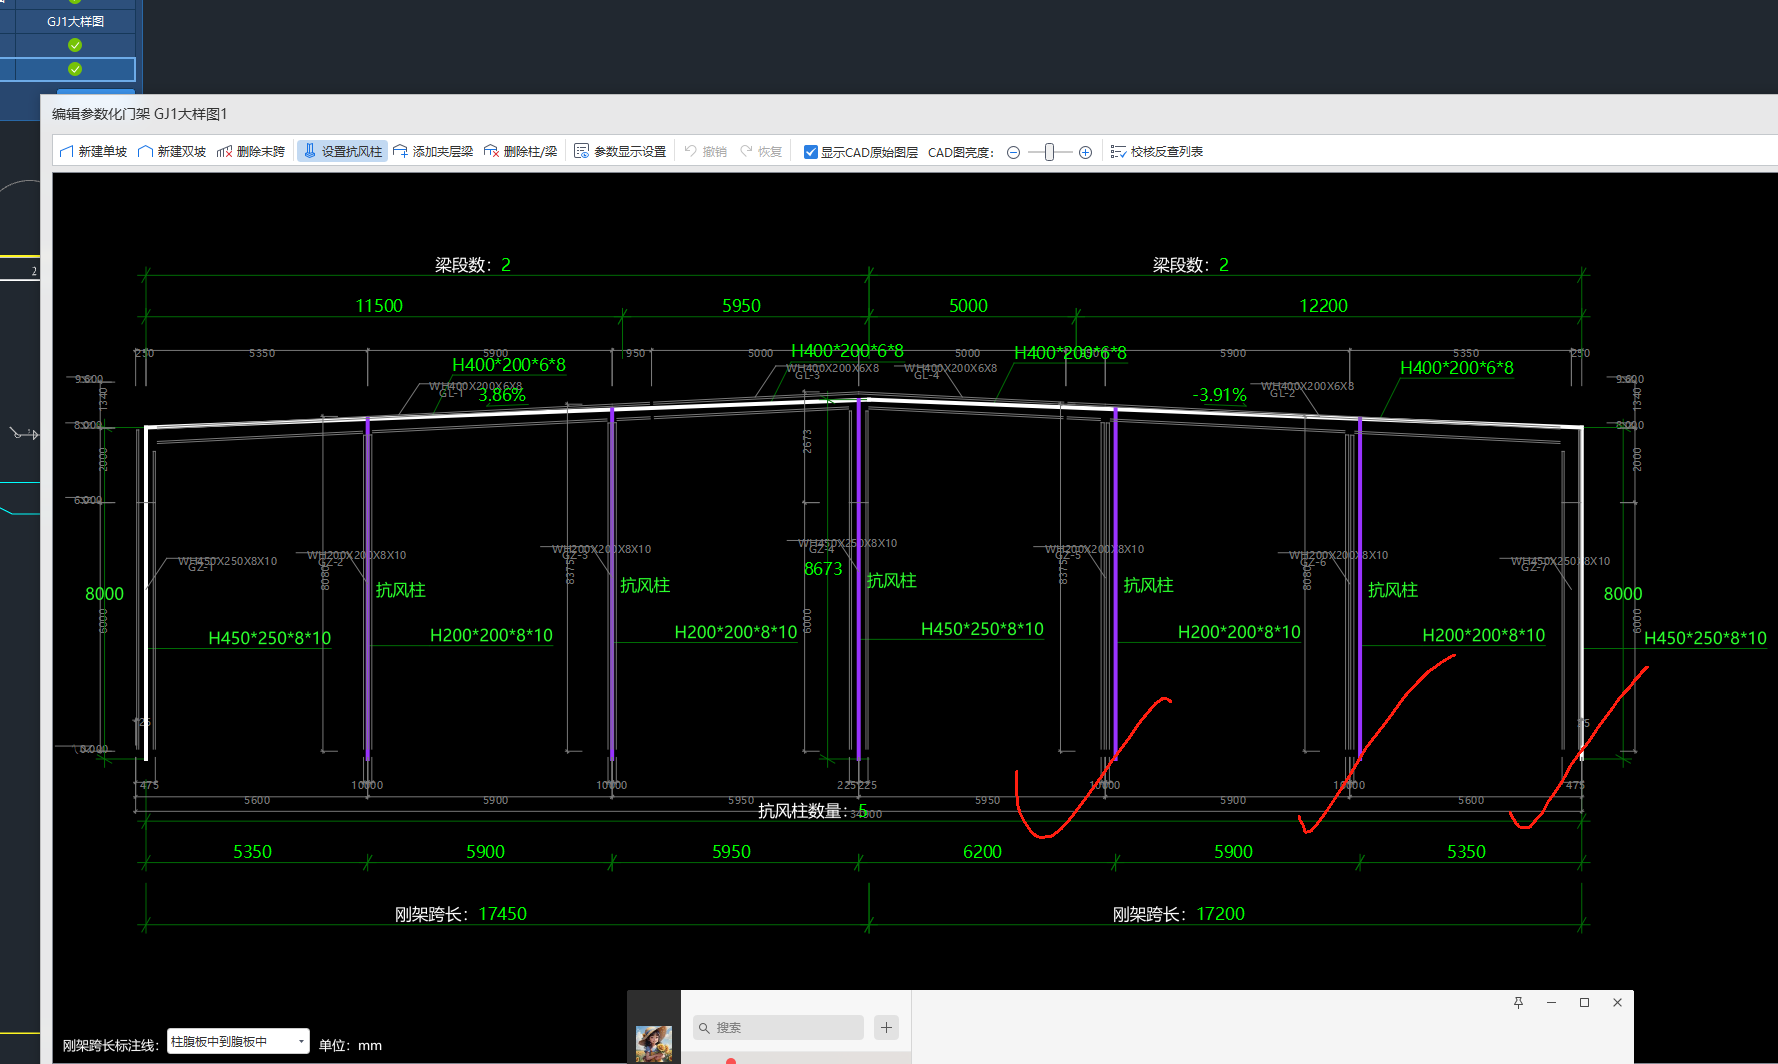Open 参数显示设置

coord(620,152)
